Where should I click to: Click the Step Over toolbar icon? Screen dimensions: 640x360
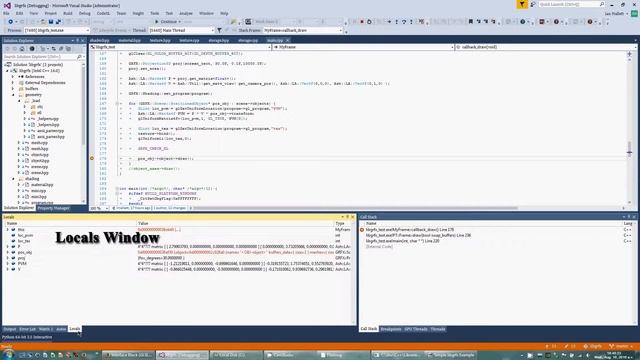tap(404, 22)
